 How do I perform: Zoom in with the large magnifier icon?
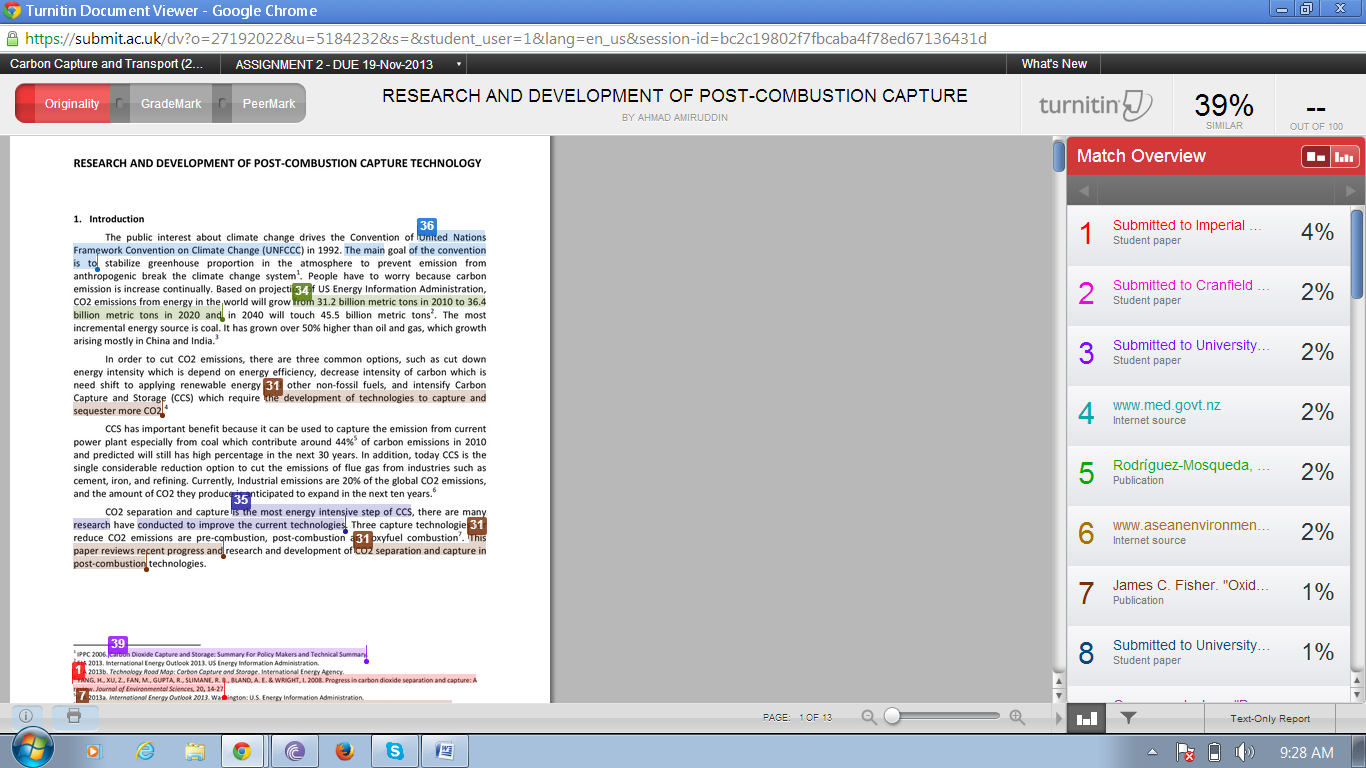point(1017,717)
